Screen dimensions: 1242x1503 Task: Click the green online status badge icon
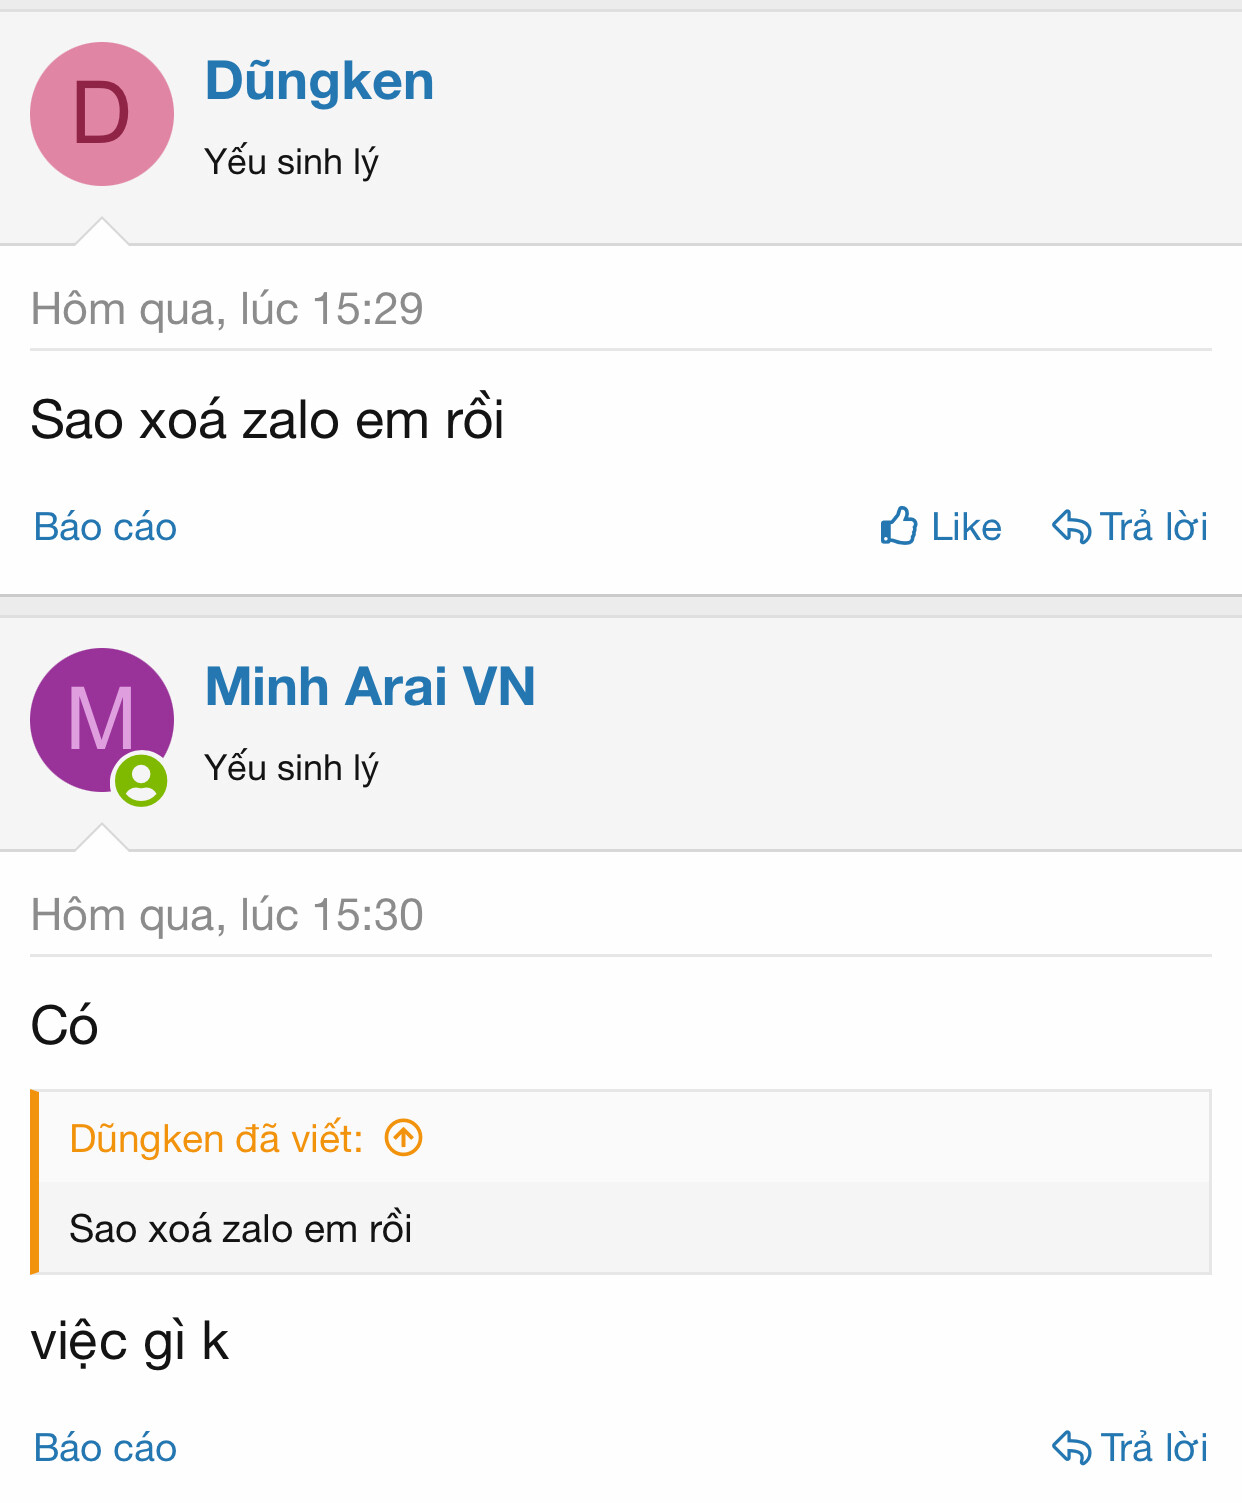point(141,780)
